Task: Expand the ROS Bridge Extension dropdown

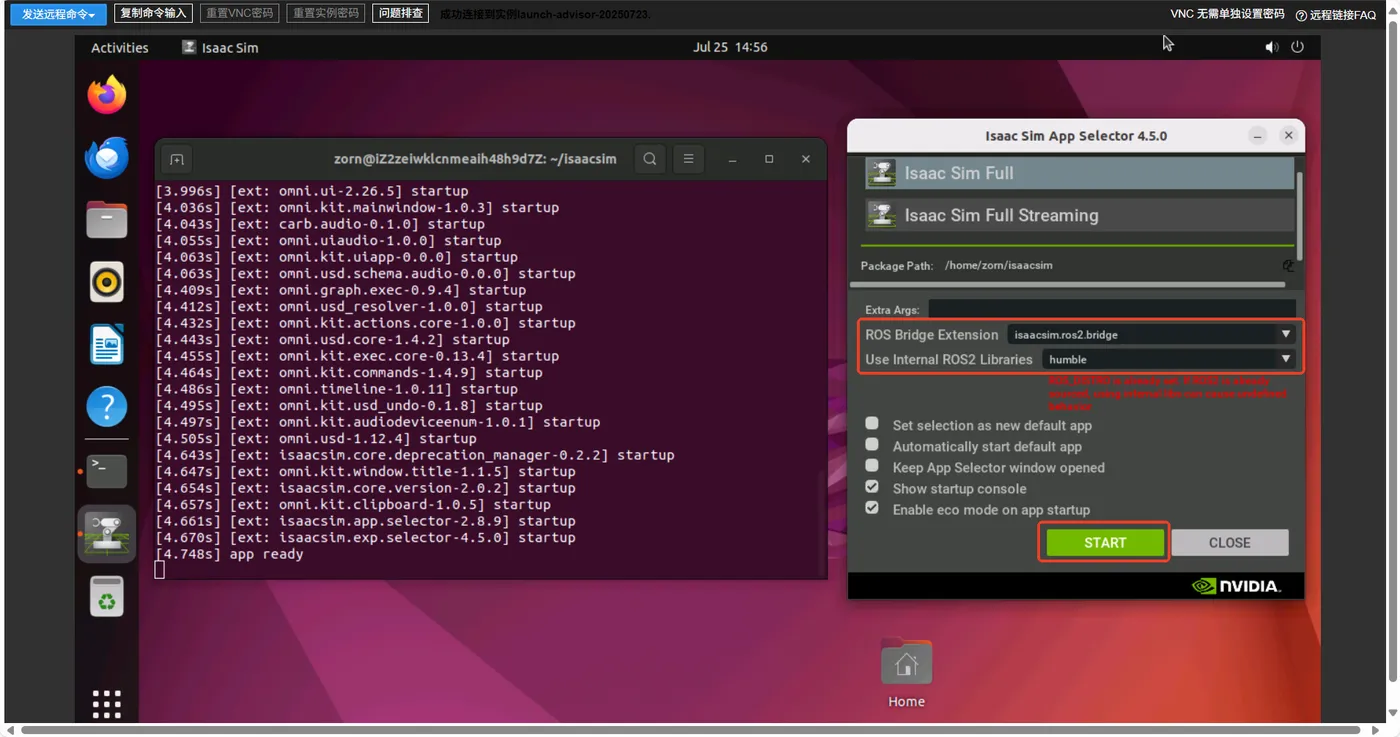Action: pyautogui.click(x=1151, y=334)
